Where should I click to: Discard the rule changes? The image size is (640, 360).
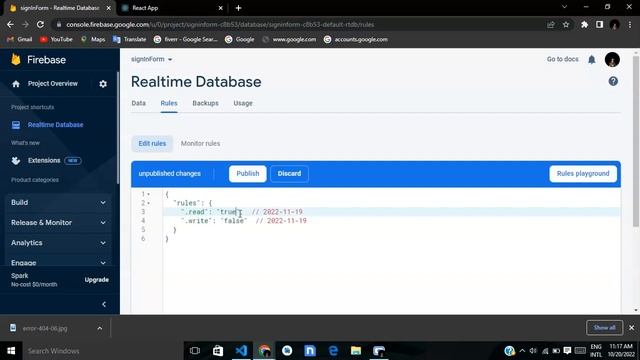[289, 173]
